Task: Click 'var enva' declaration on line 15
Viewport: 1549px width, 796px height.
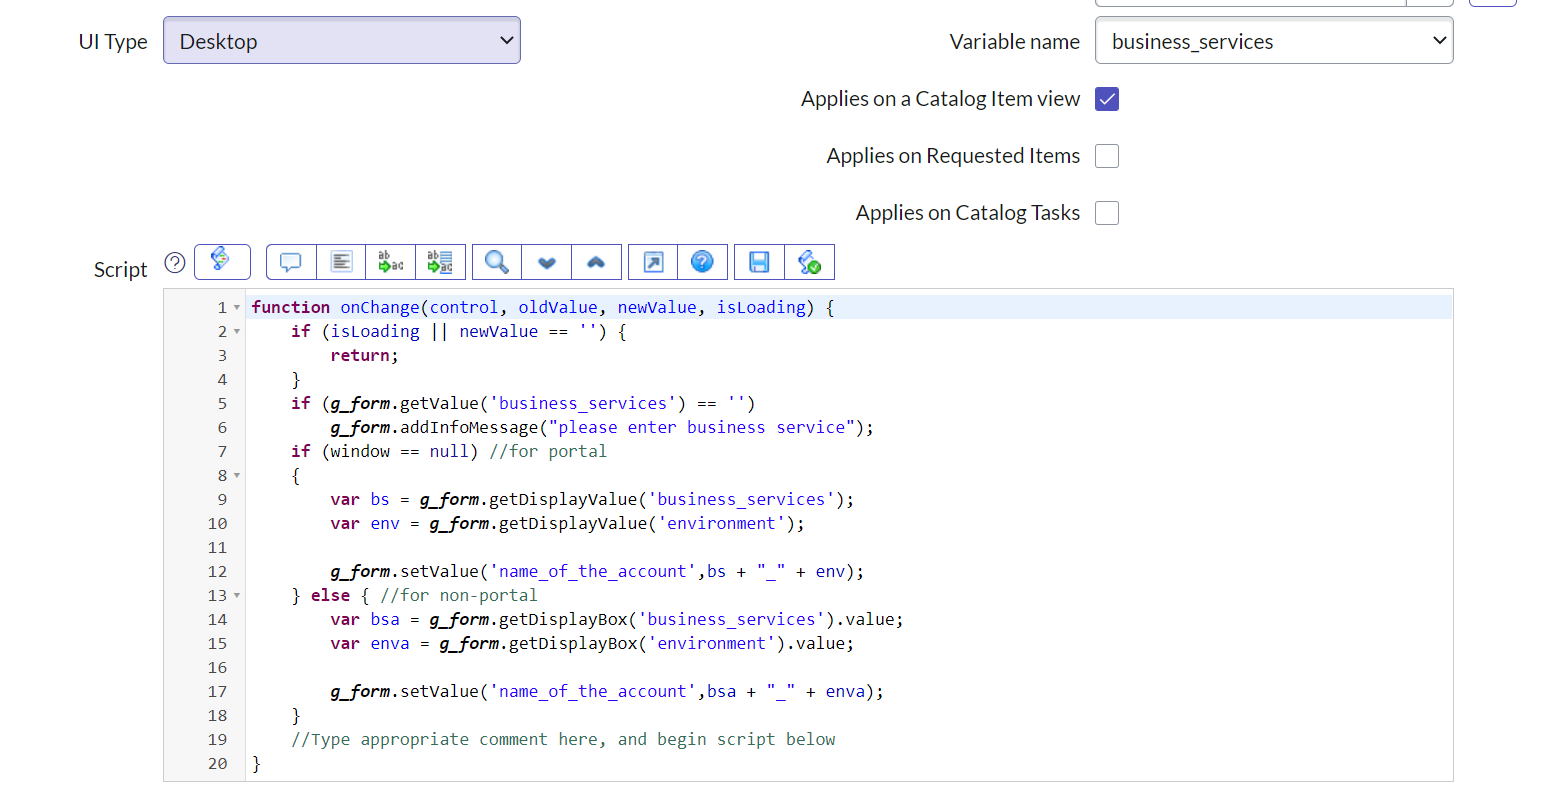Action: tap(370, 644)
